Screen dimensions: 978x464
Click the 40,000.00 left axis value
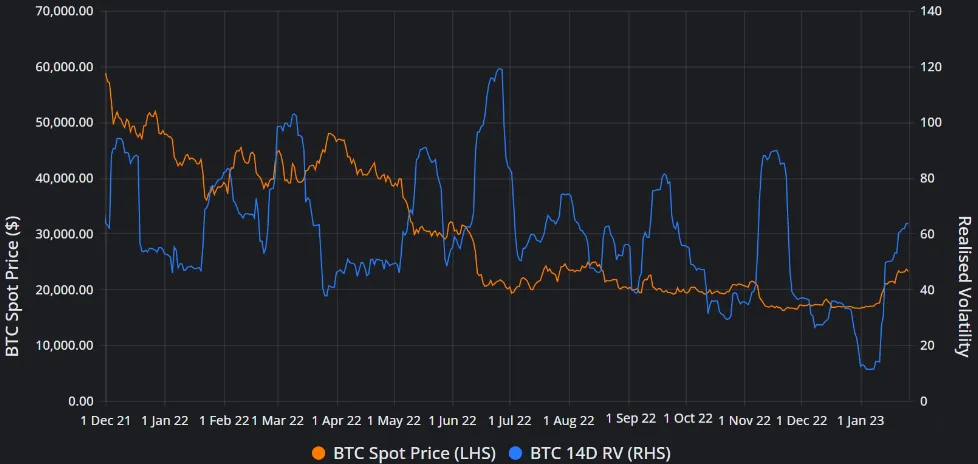(66, 178)
